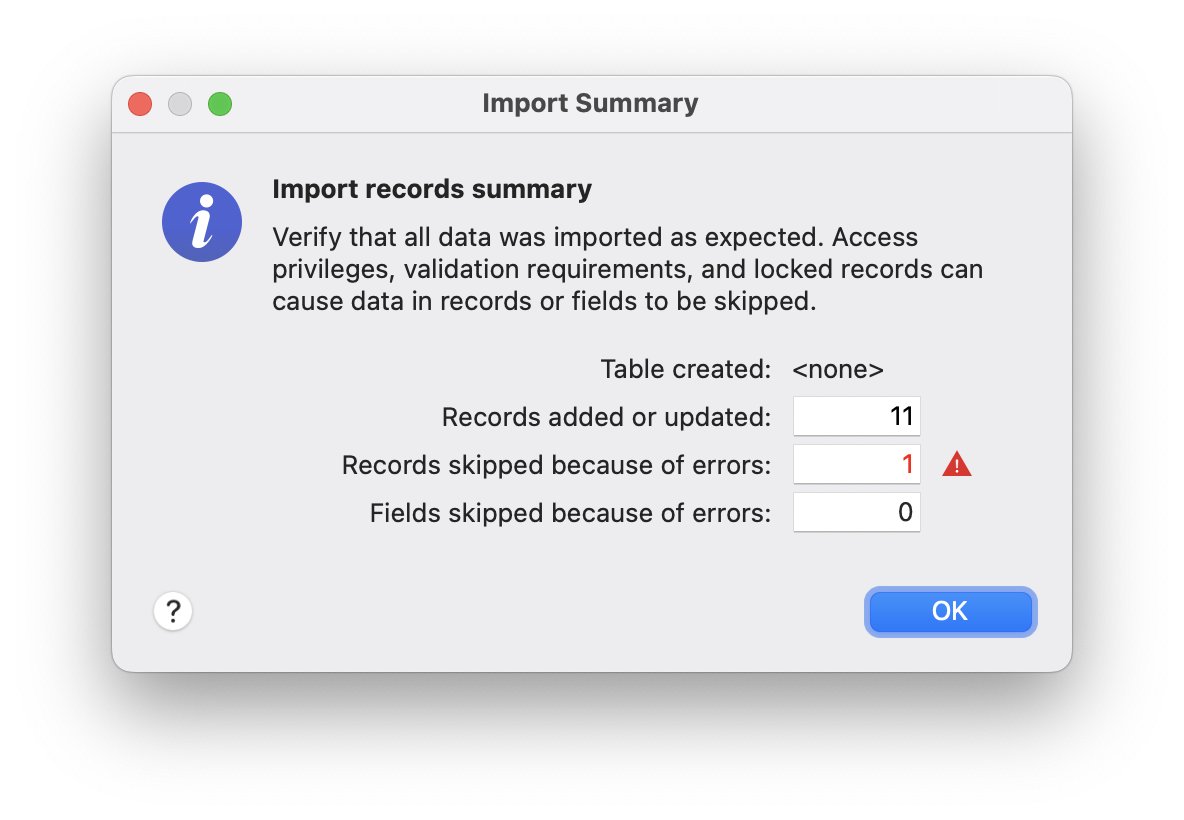The height and width of the screenshot is (820, 1184).
Task: Click the "<none>" table created value
Action: (838, 369)
